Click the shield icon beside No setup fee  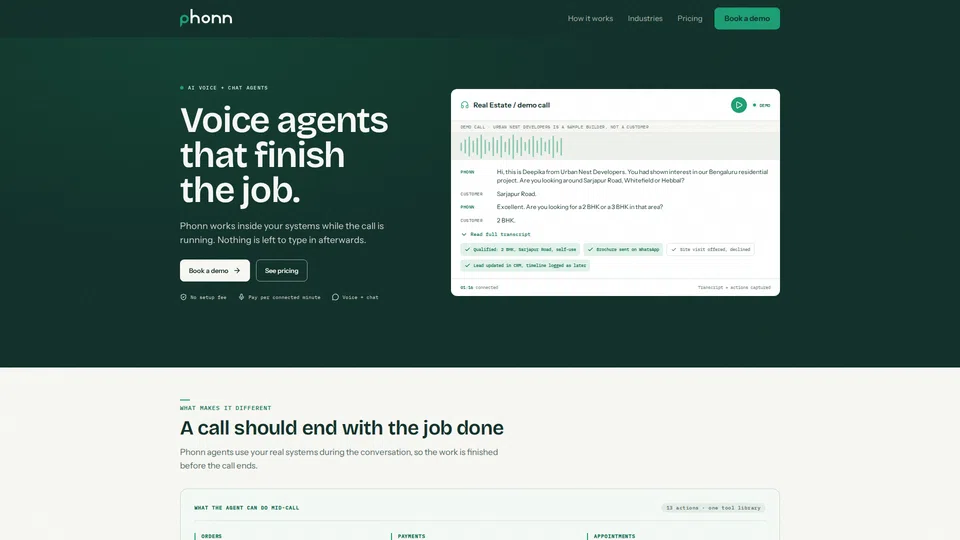pos(183,297)
